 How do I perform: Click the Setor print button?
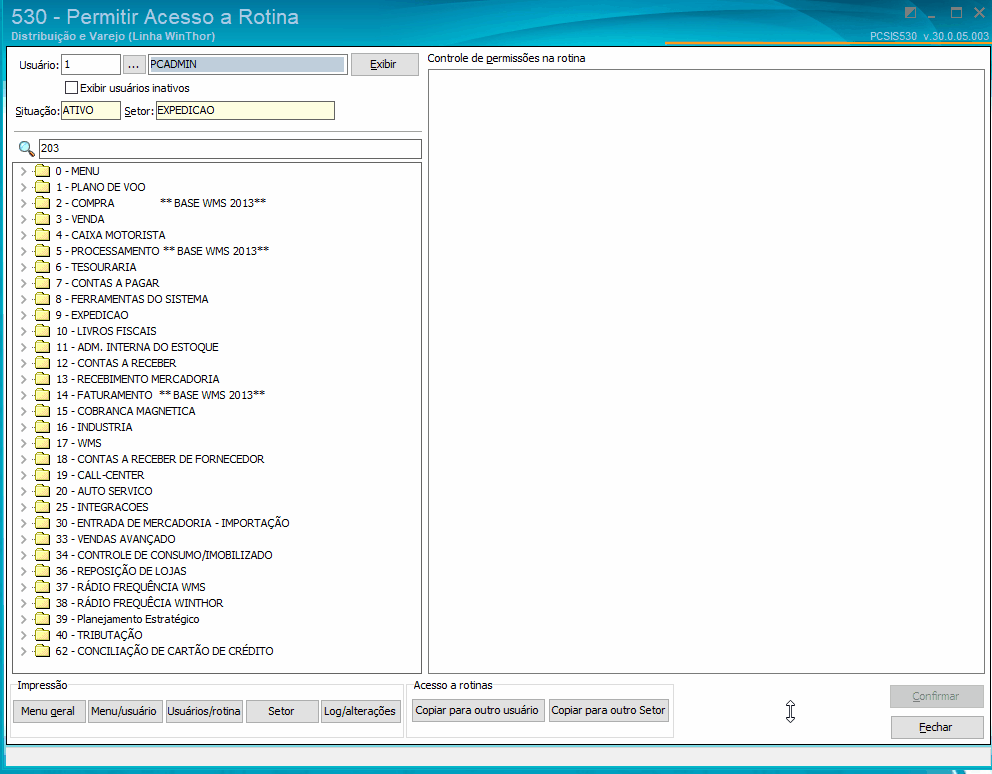click(x=282, y=711)
